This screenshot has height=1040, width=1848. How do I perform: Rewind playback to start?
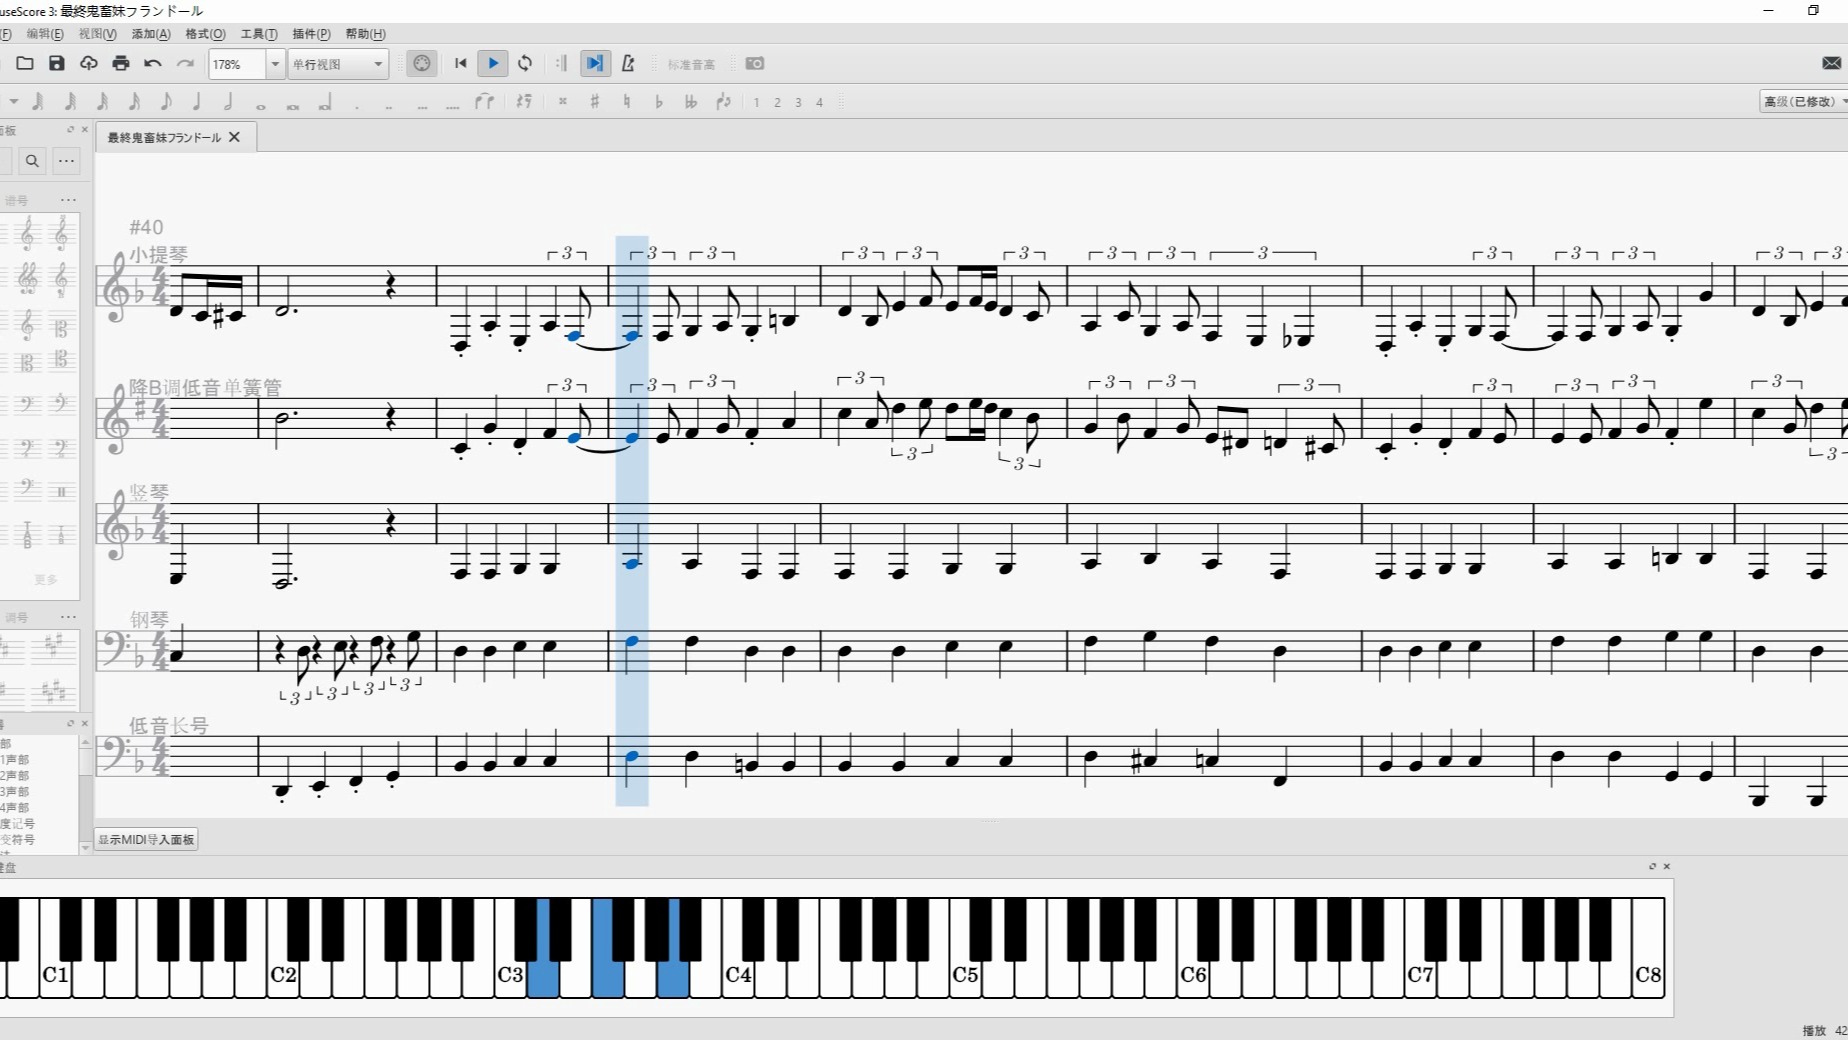461,63
